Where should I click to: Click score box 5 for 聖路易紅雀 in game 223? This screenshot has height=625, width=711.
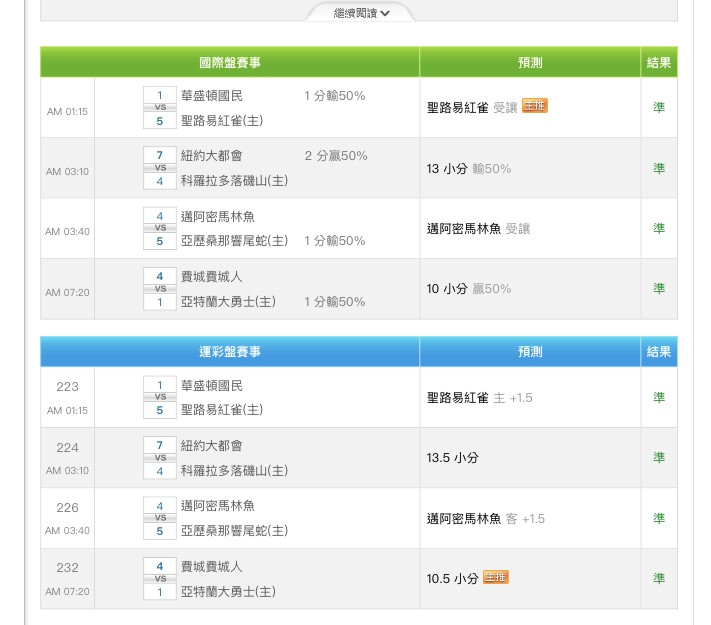click(x=160, y=410)
